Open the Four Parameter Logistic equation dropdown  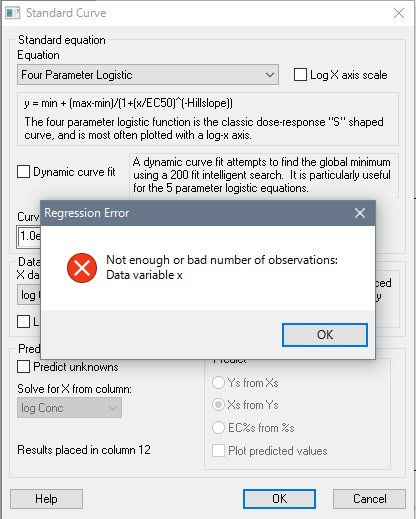click(x=148, y=75)
